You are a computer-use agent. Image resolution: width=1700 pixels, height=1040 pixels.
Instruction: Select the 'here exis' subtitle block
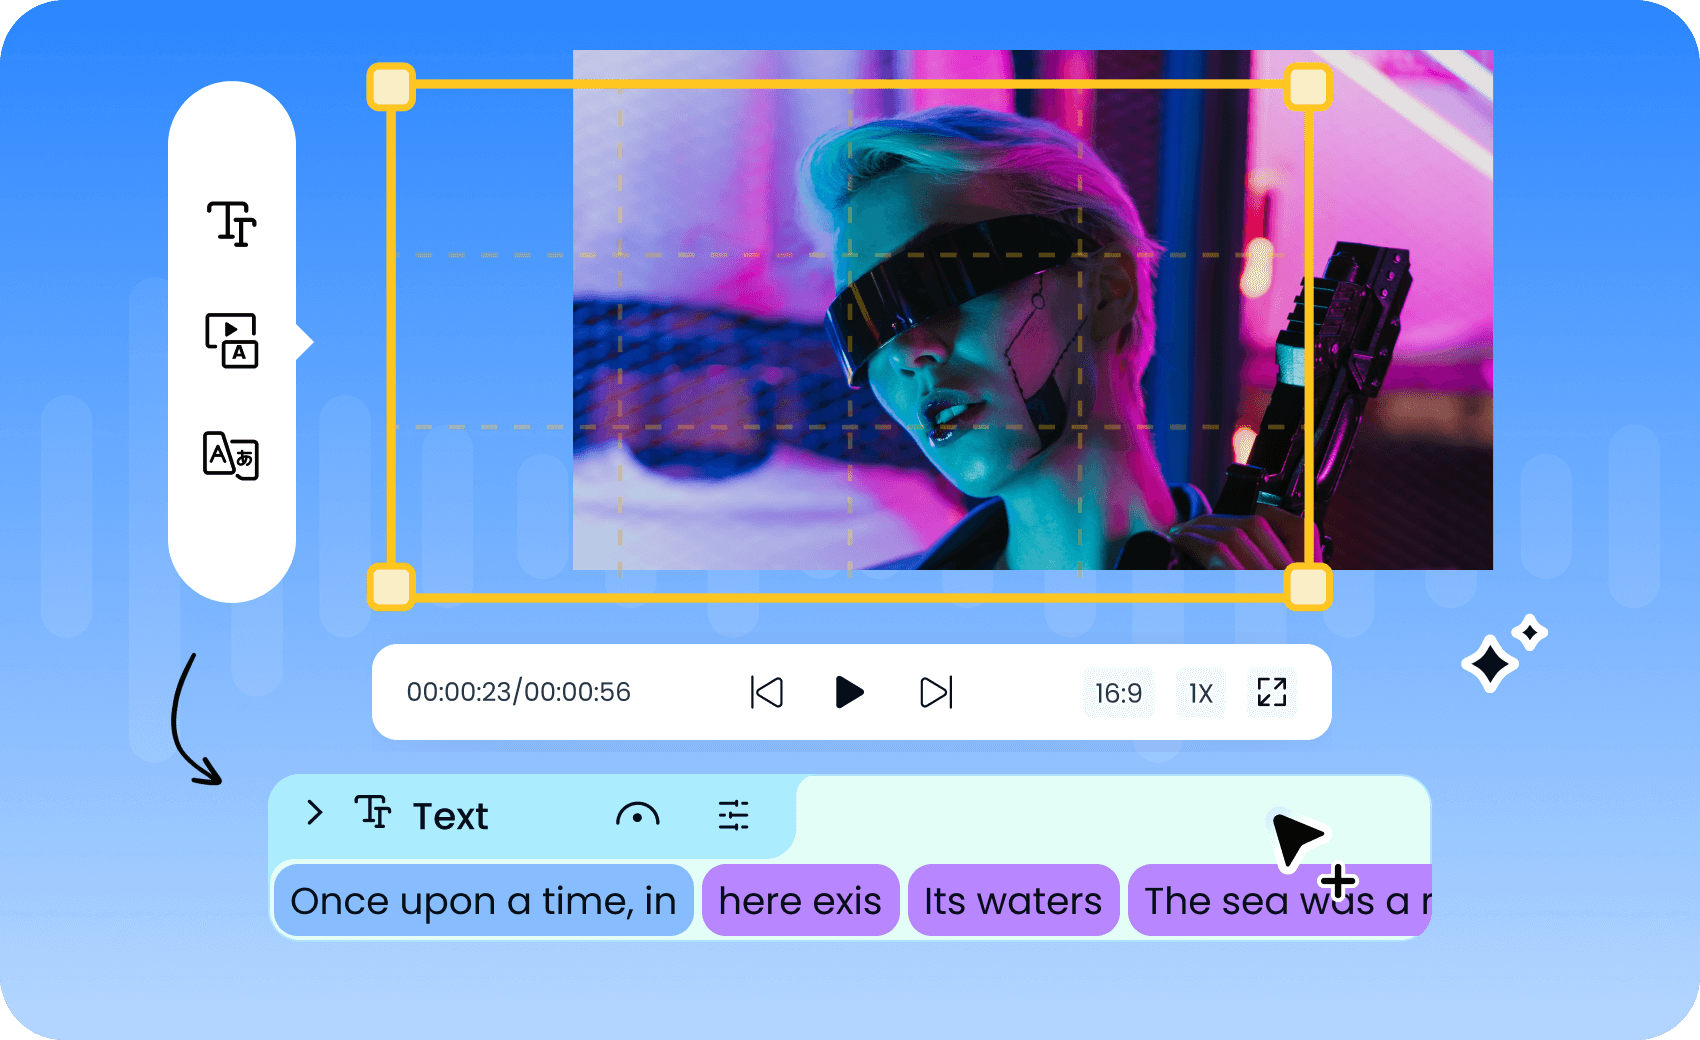(800, 900)
